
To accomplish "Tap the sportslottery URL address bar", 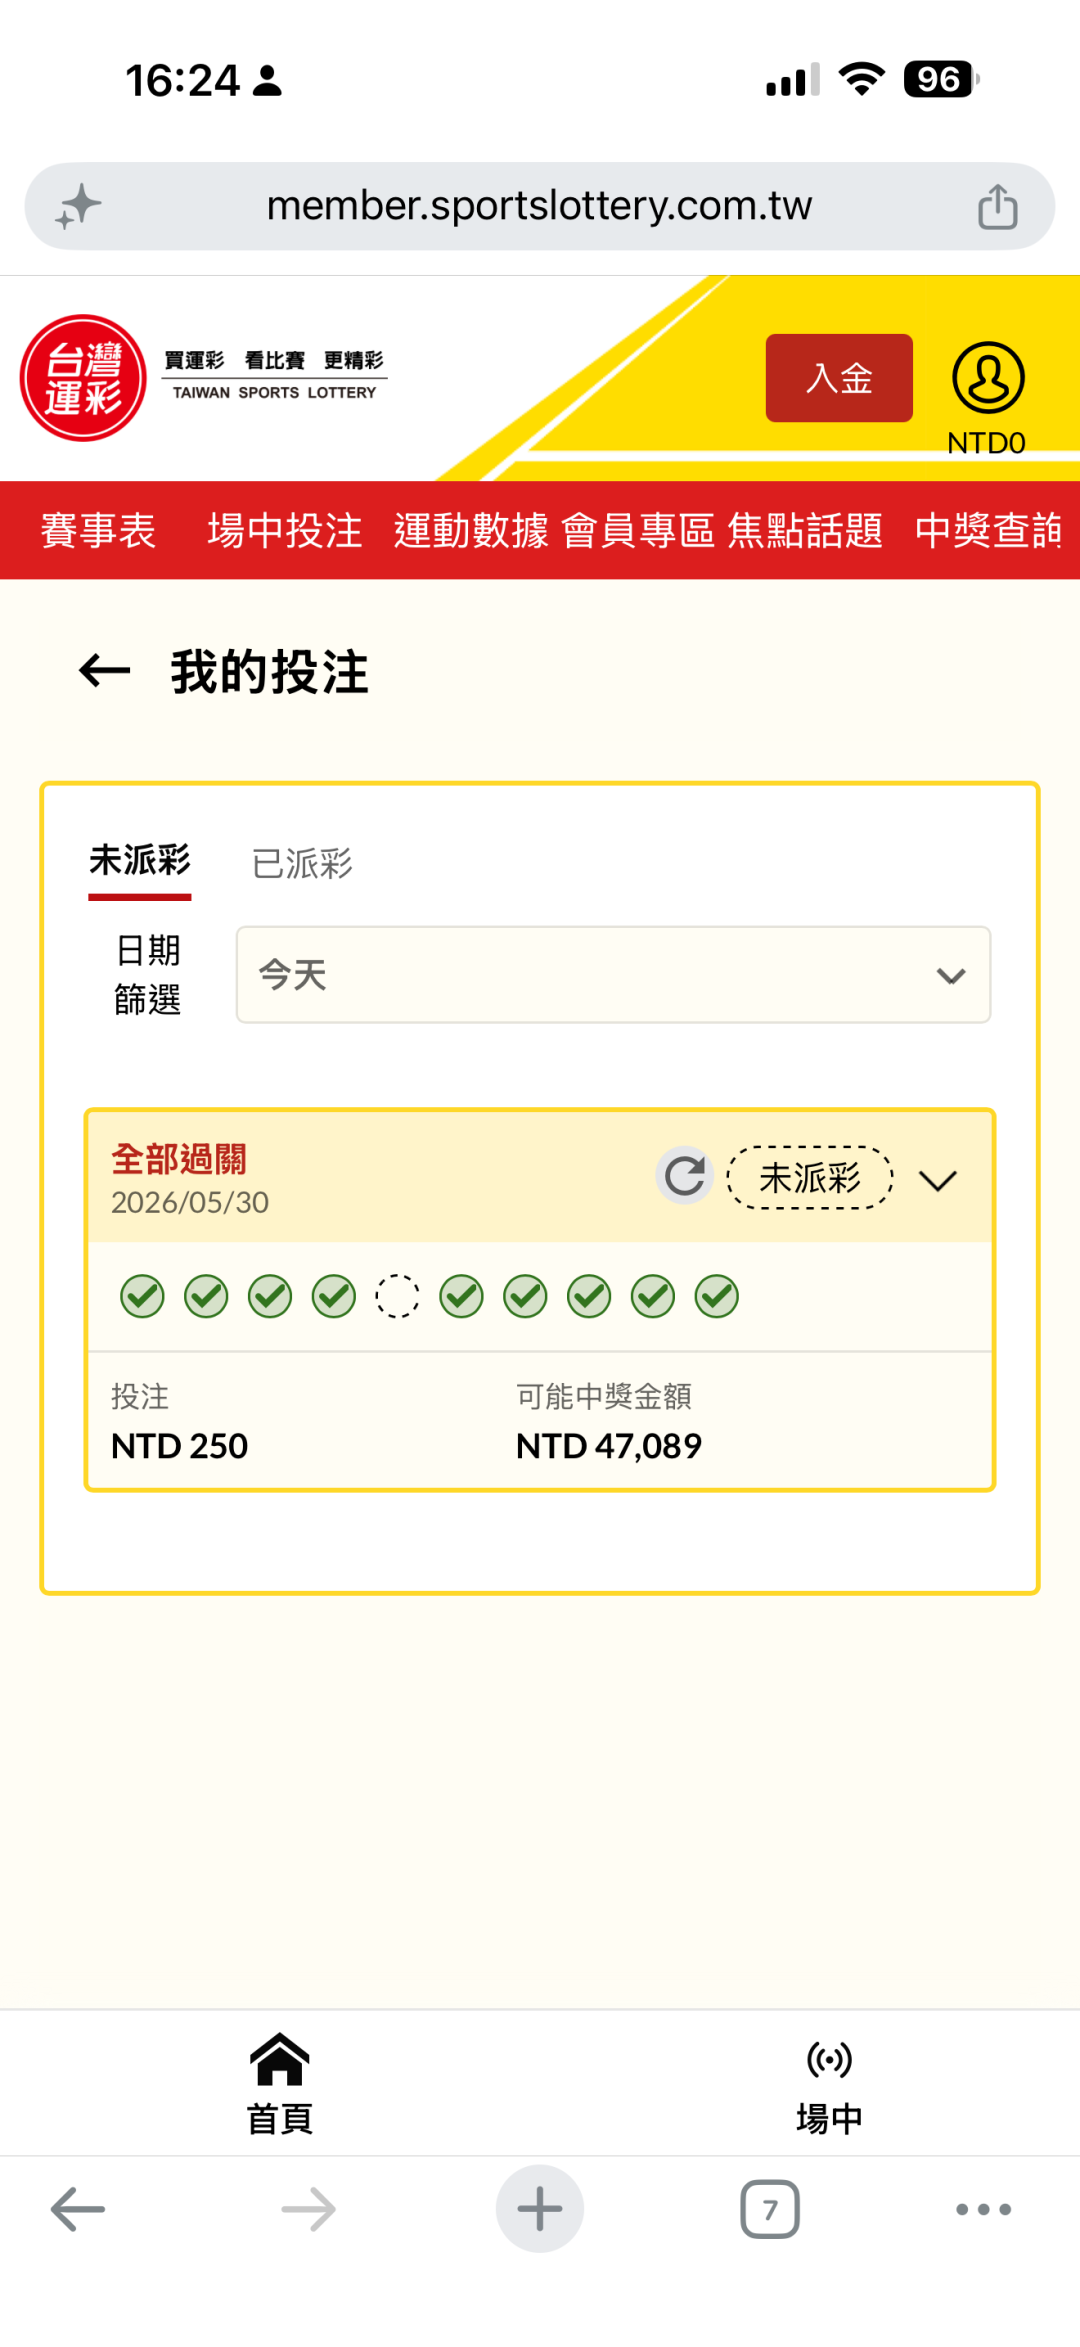I will [540, 206].
